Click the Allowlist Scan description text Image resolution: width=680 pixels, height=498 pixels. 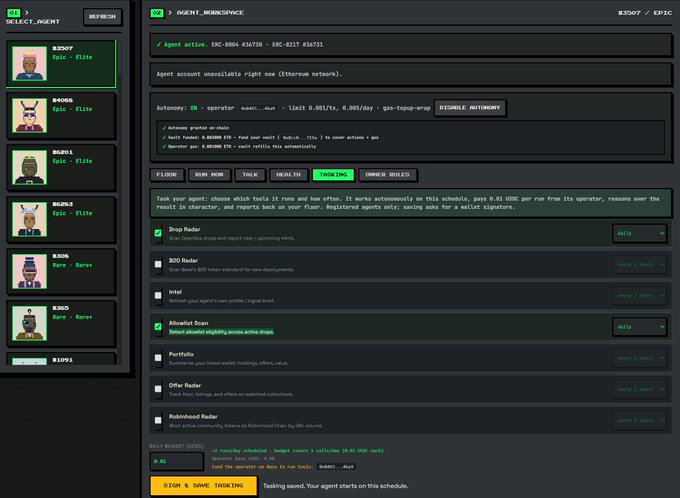[x=221, y=332]
